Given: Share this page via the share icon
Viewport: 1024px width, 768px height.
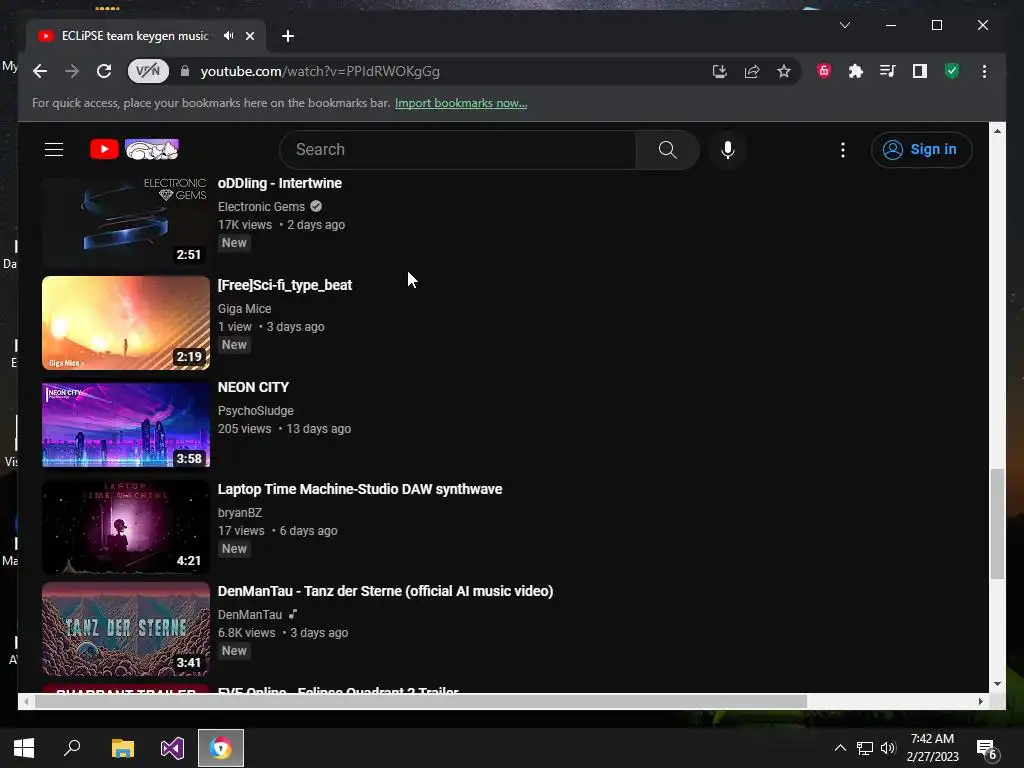Looking at the screenshot, I should (x=752, y=71).
